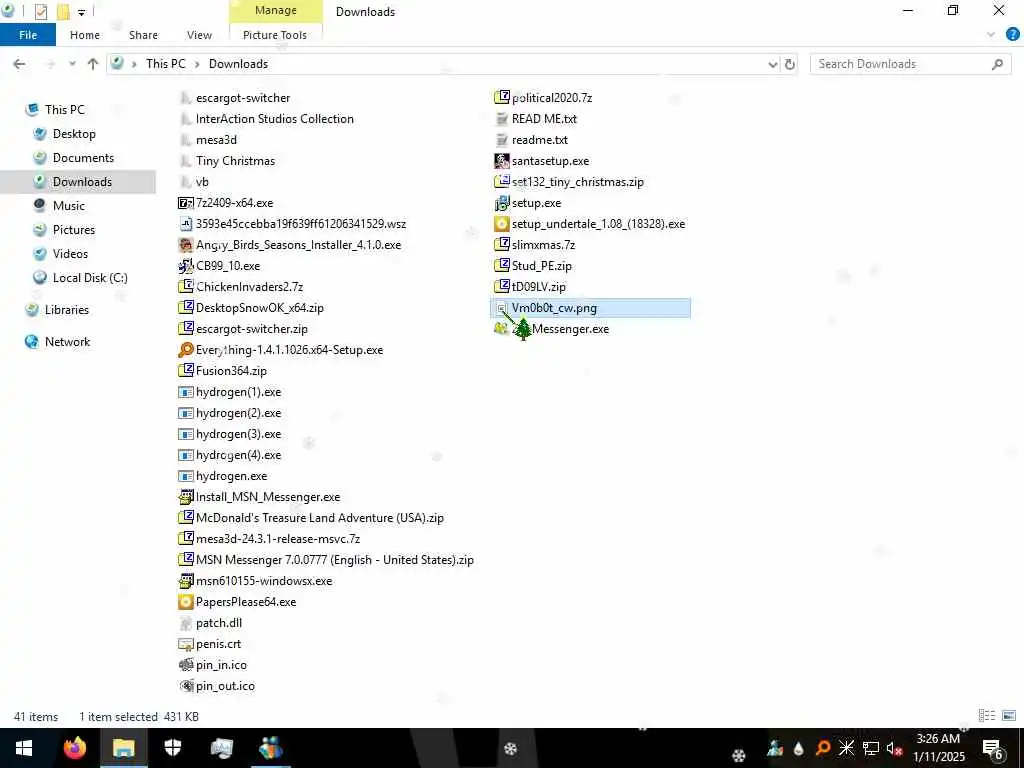
Task: Open the Picture Tools ribbon tab
Action: (275, 35)
